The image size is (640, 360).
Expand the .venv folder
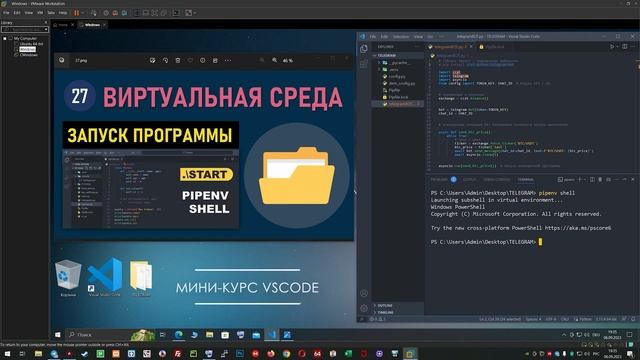(x=397, y=70)
